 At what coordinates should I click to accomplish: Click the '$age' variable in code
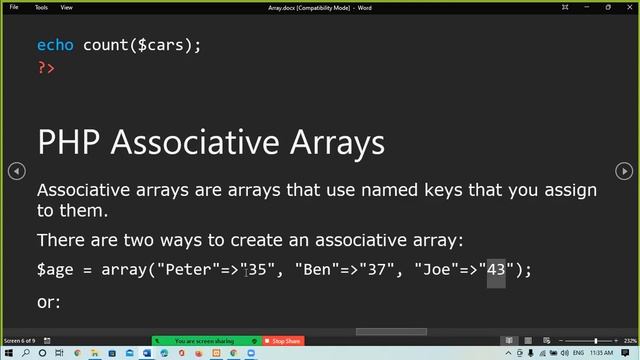[55, 270]
